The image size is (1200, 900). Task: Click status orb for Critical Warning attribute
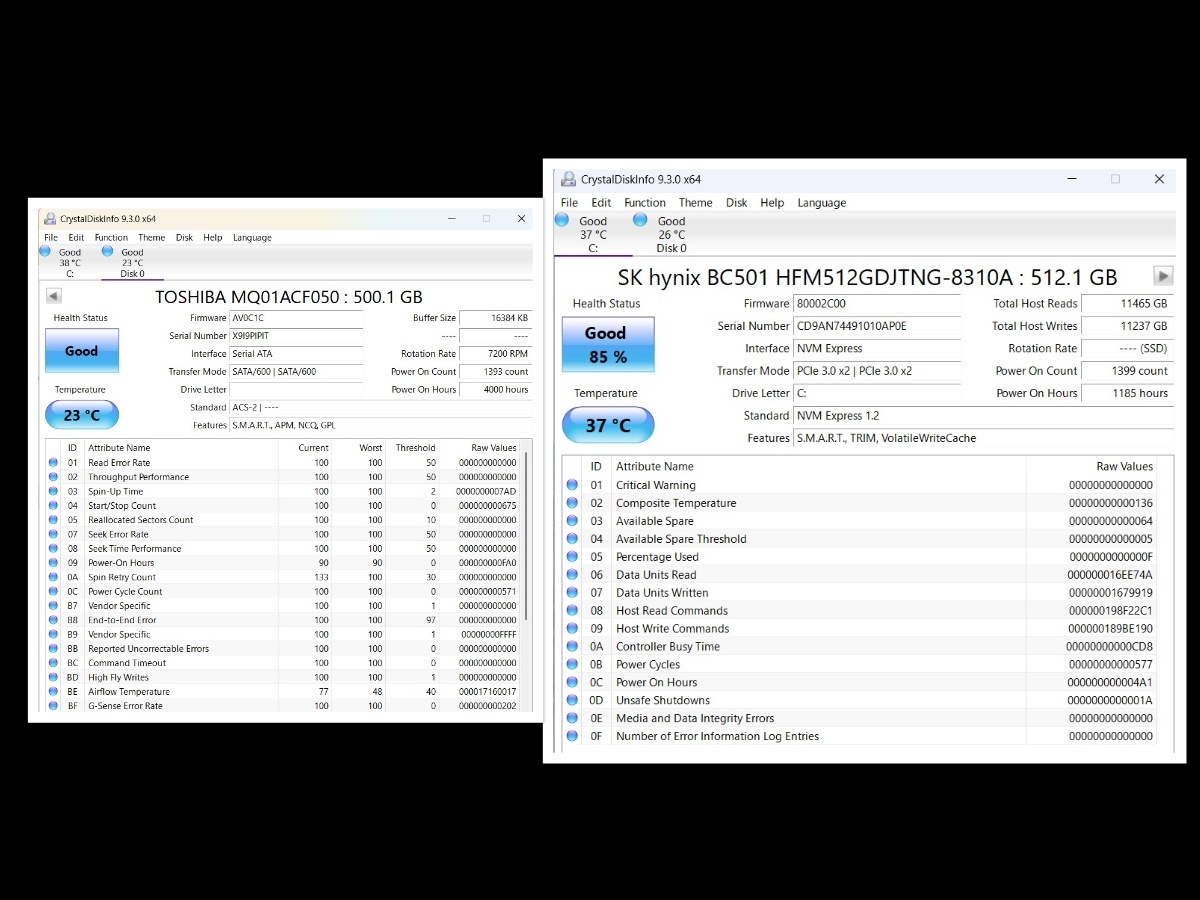pos(572,485)
